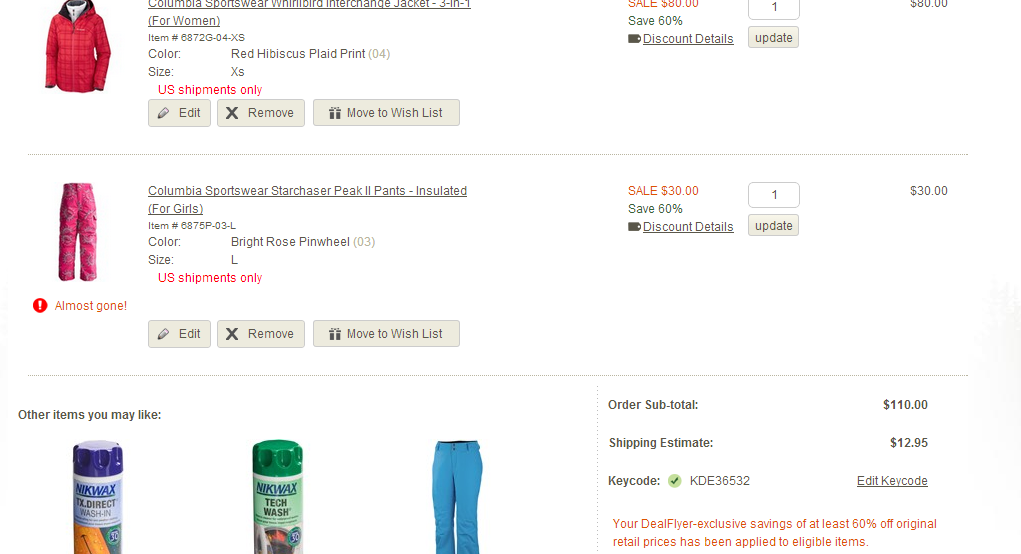Click tag icon beside pants Discount Details
1021x554 pixels.
[x=634, y=227]
